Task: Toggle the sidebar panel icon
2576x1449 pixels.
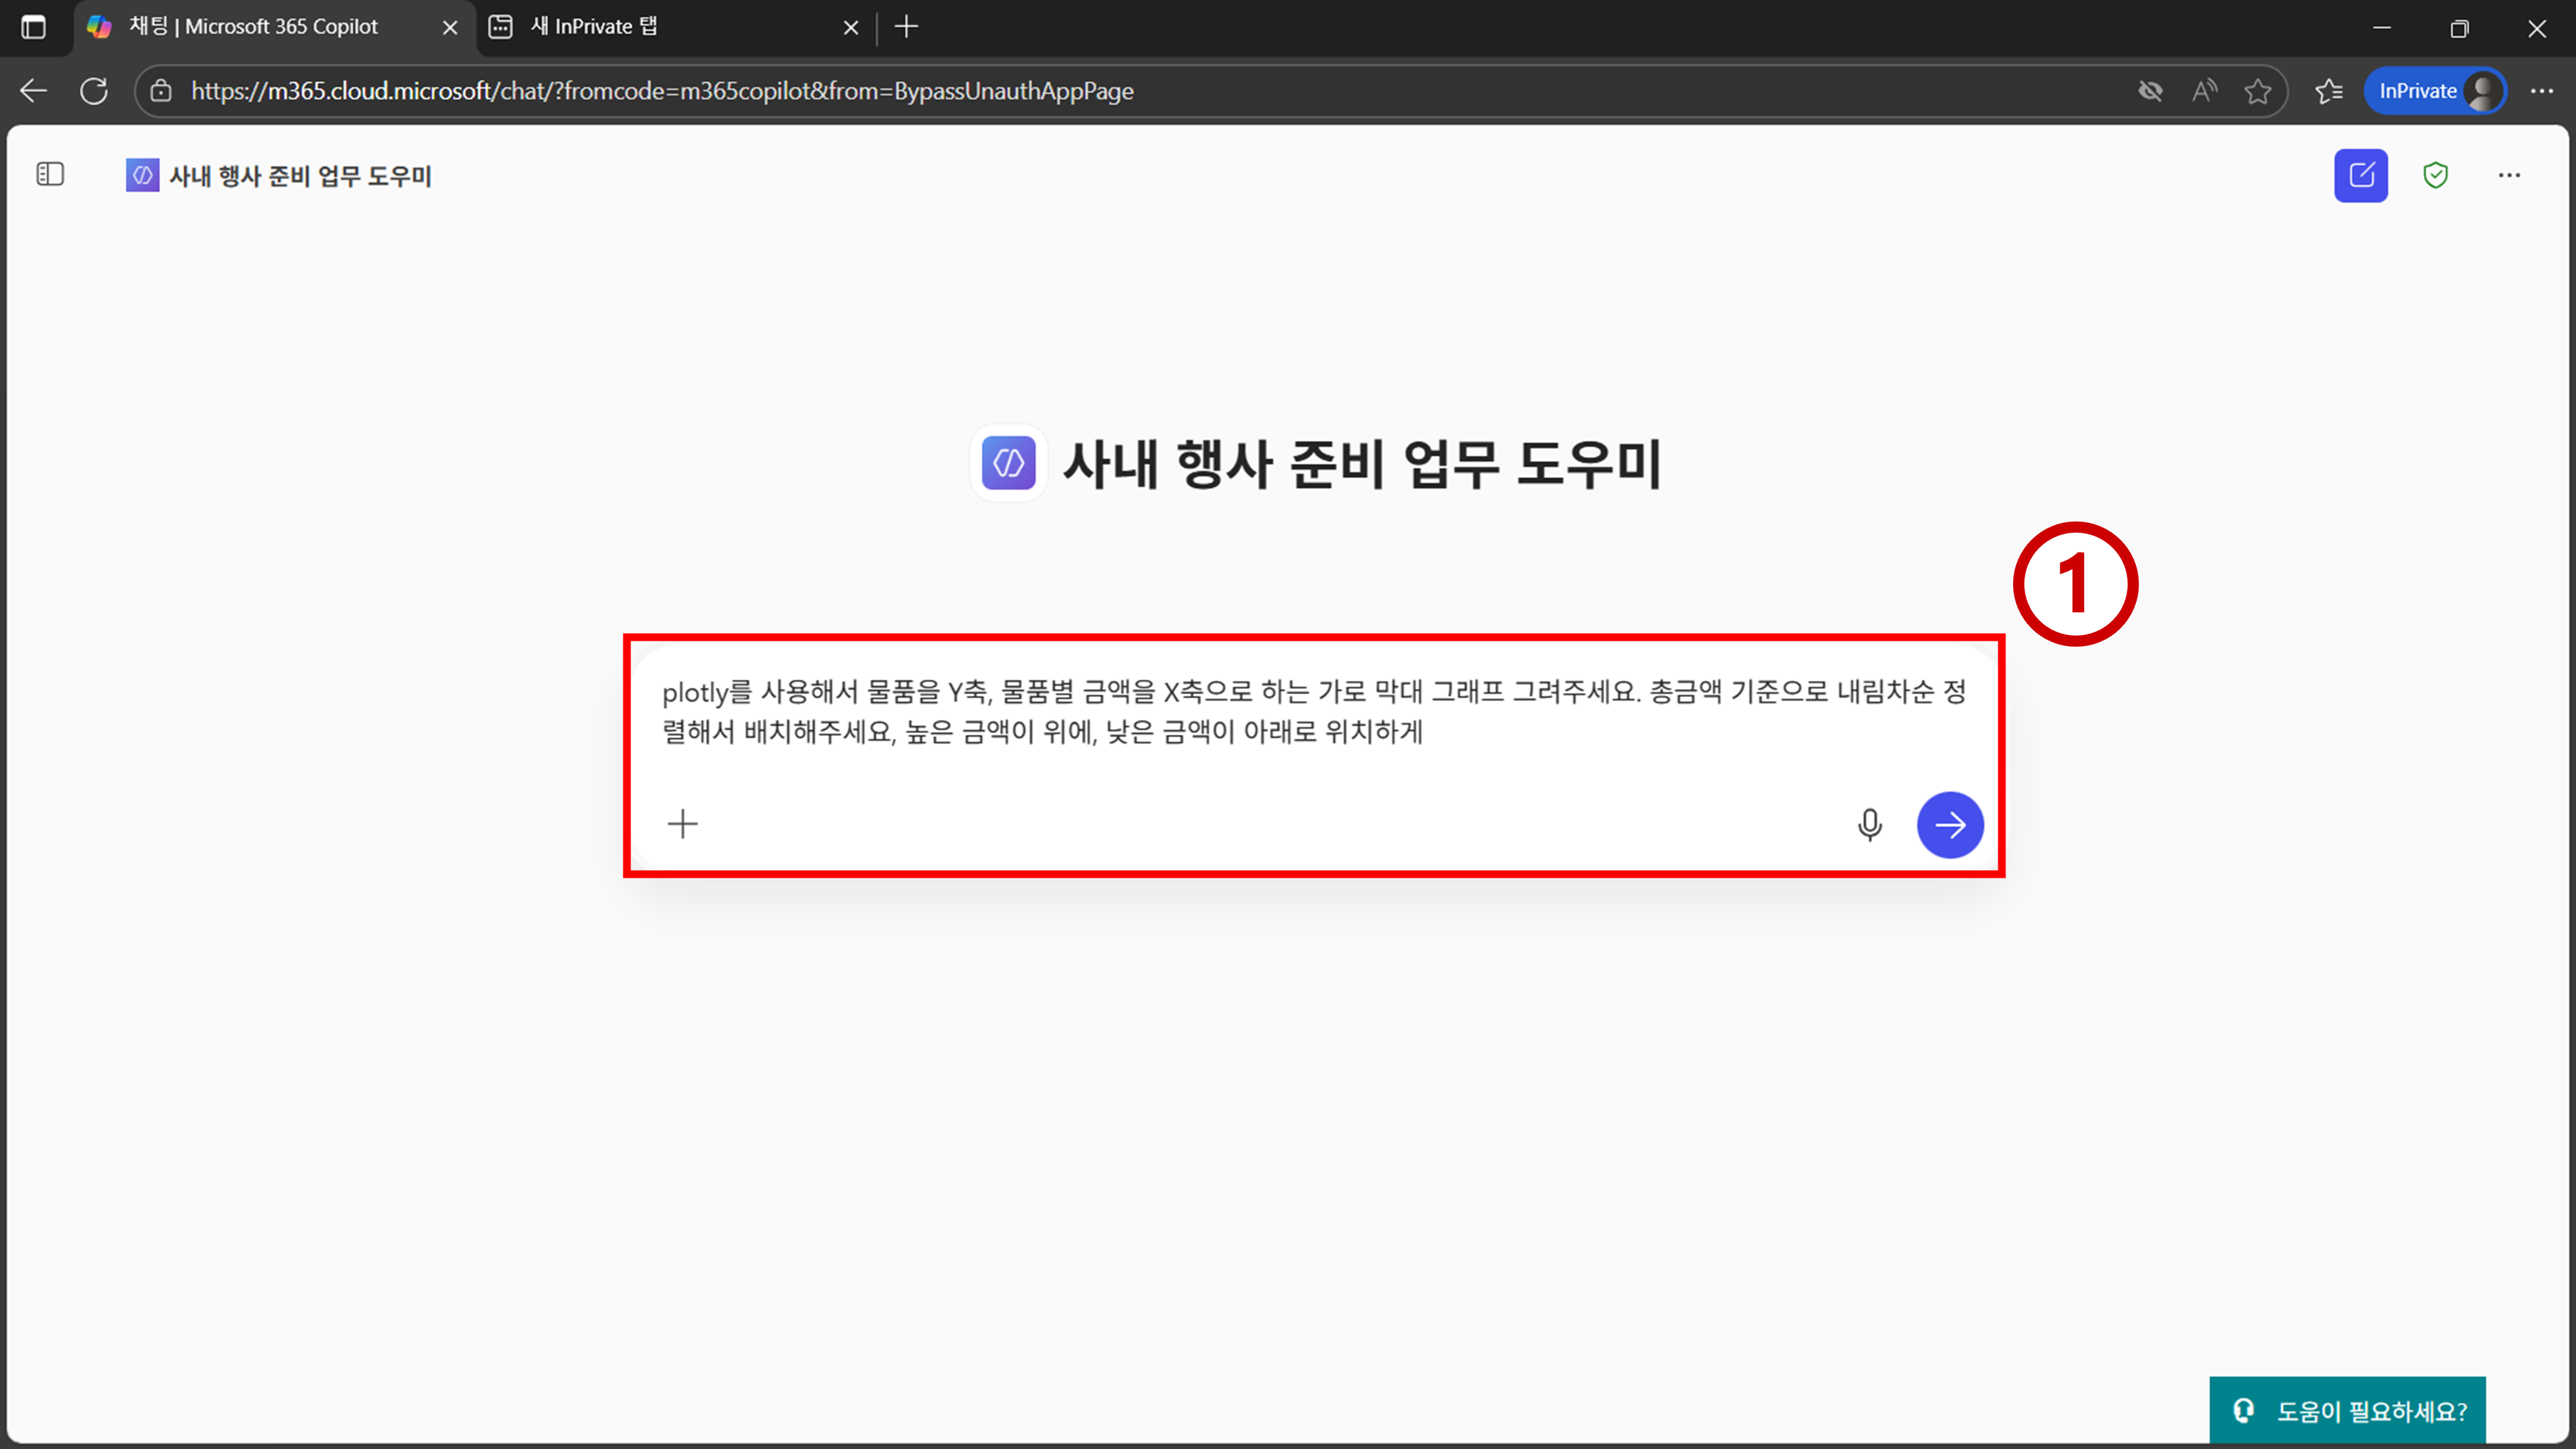Action: click(50, 175)
